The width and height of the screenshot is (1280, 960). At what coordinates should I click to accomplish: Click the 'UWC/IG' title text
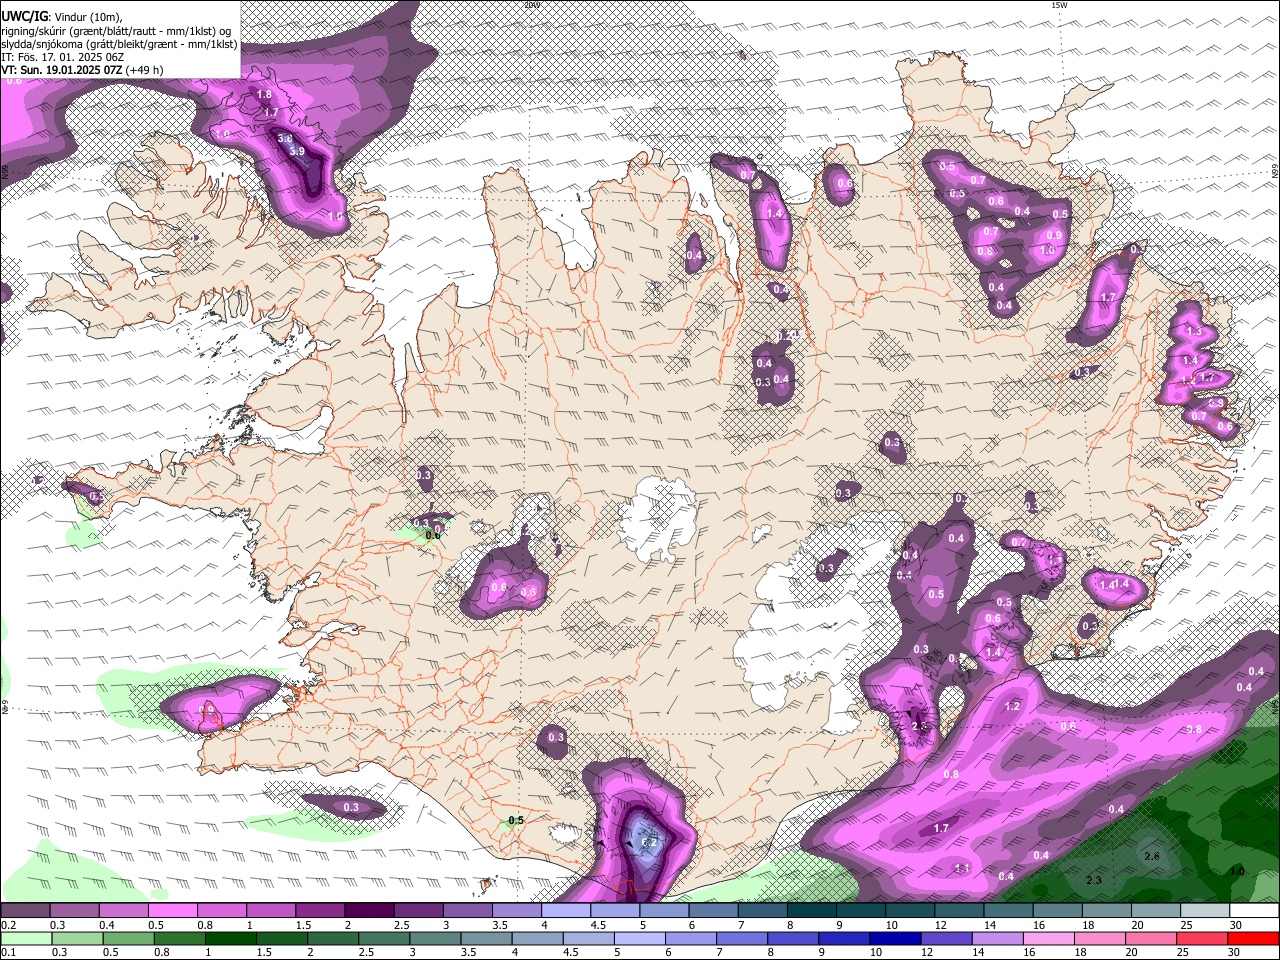24,17
